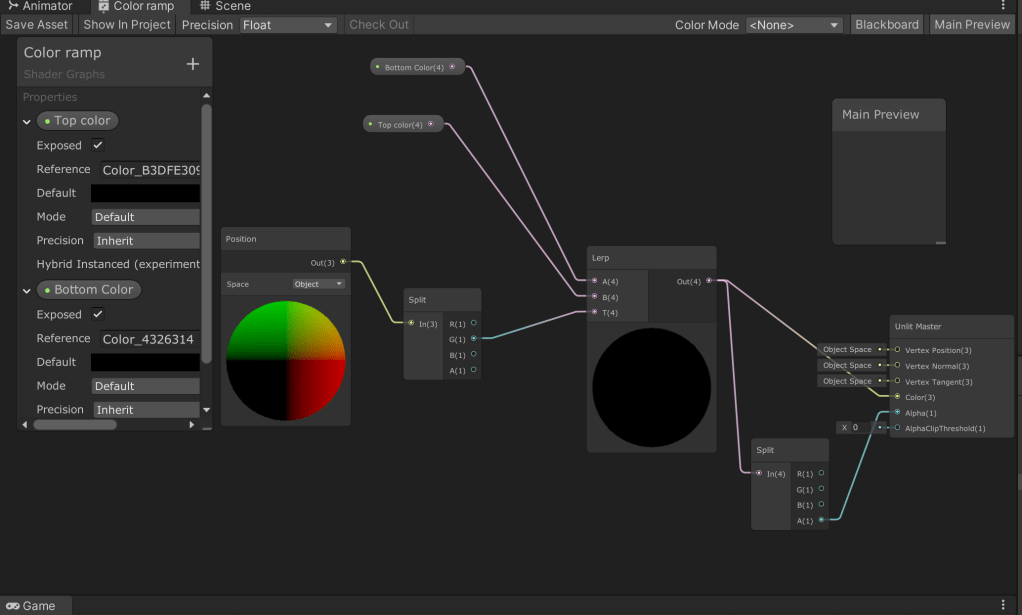The height and width of the screenshot is (615, 1022).
Task: Click the second Split node A(1) output port
Action: pos(821,520)
